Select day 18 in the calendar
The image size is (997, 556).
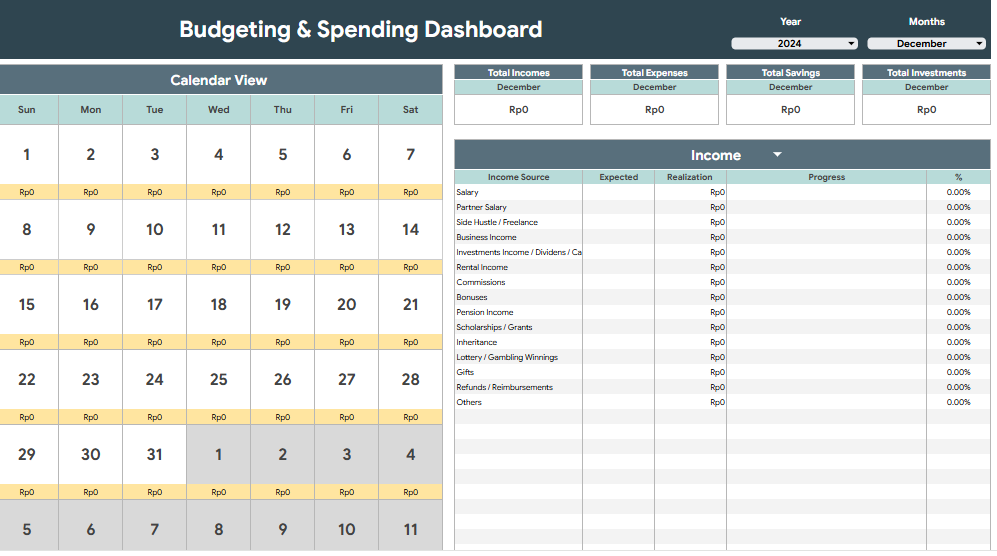[x=218, y=305]
